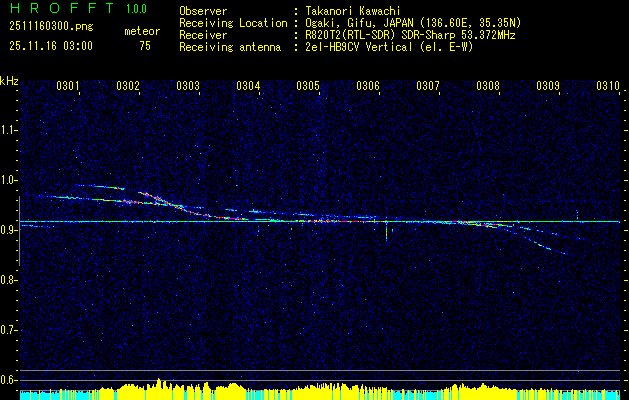629x400 pixels.
Task: Click the kHz axis unit label
Action: point(9,81)
